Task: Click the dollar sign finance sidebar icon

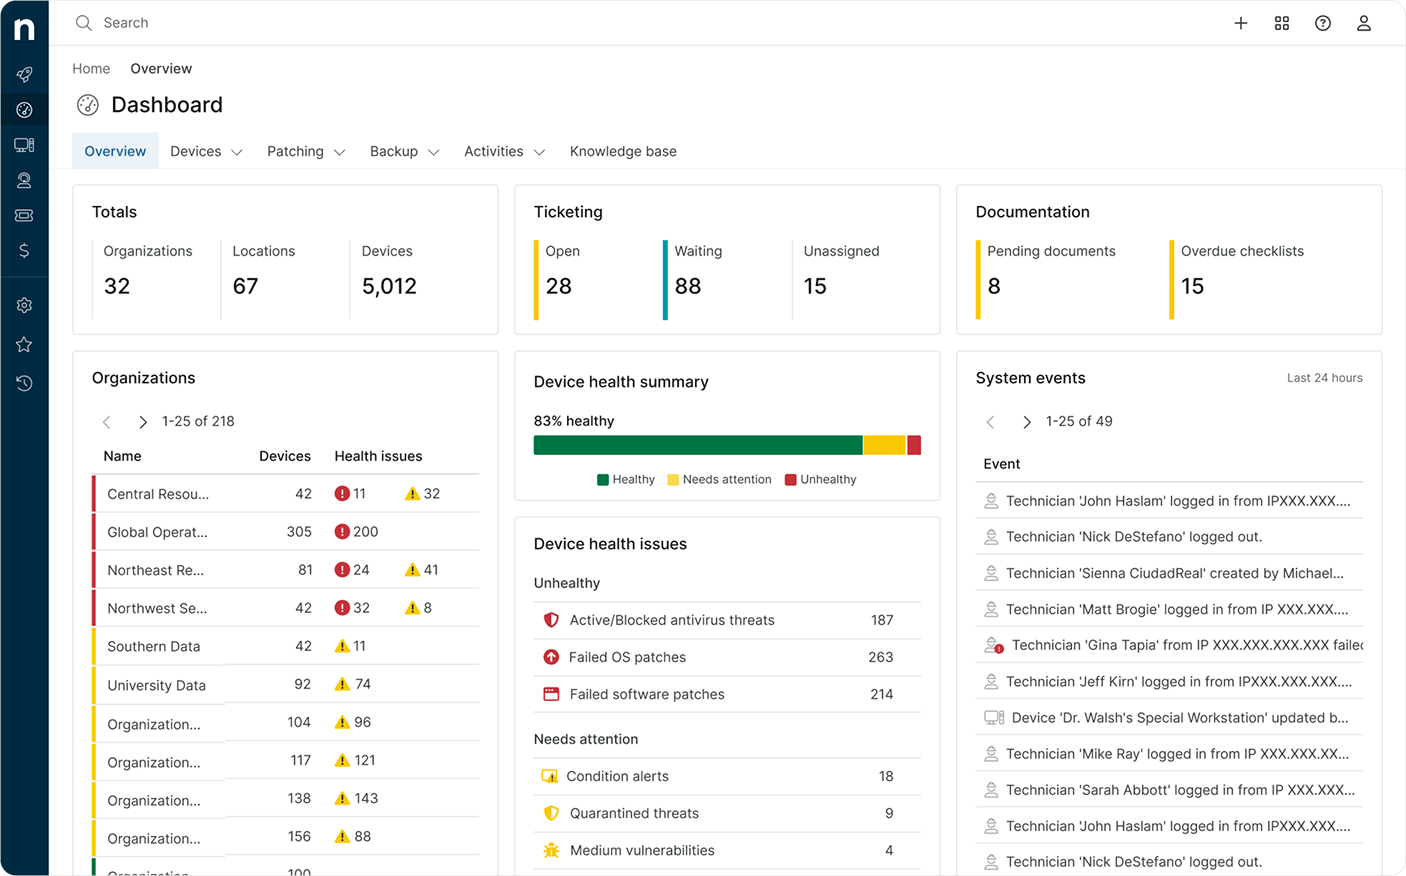Action: click(24, 250)
